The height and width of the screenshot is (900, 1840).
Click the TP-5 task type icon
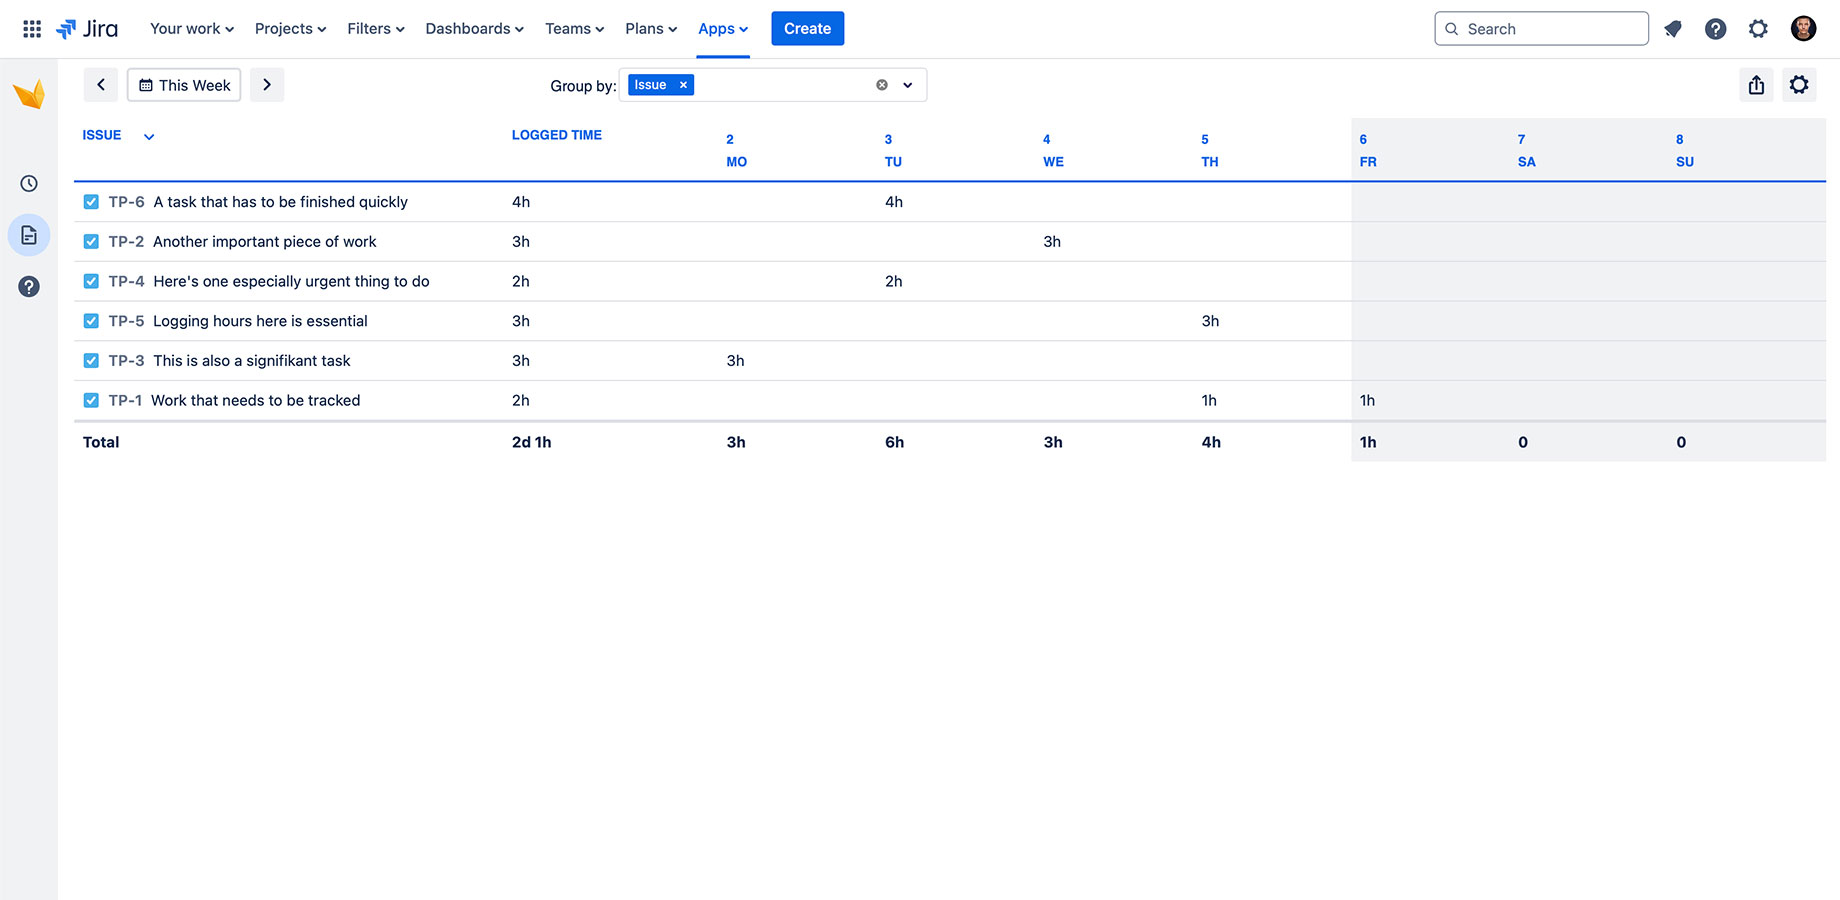[91, 321]
